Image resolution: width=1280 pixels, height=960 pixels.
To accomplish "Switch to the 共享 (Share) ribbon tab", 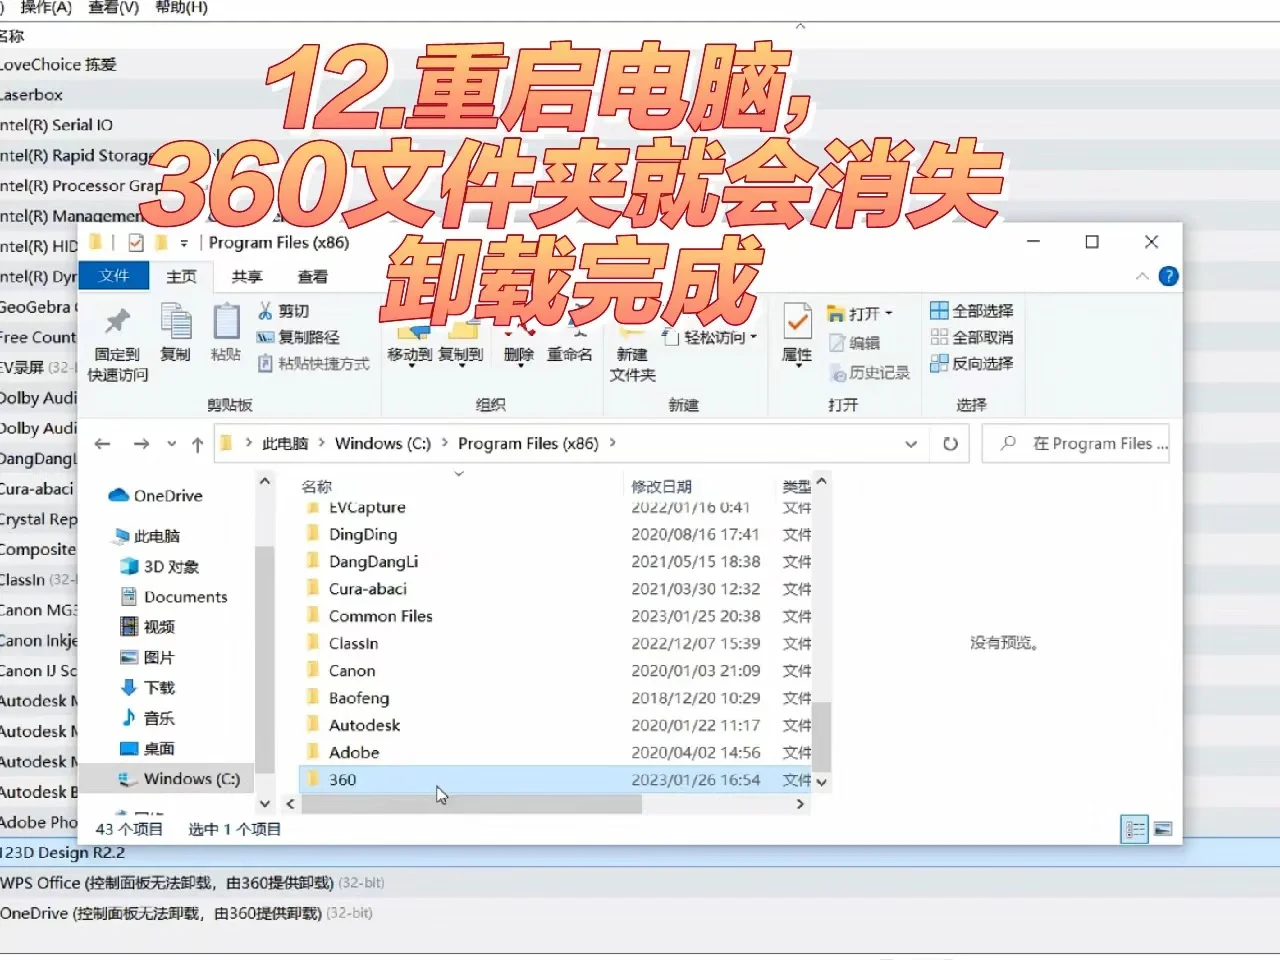I will (245, 276).
